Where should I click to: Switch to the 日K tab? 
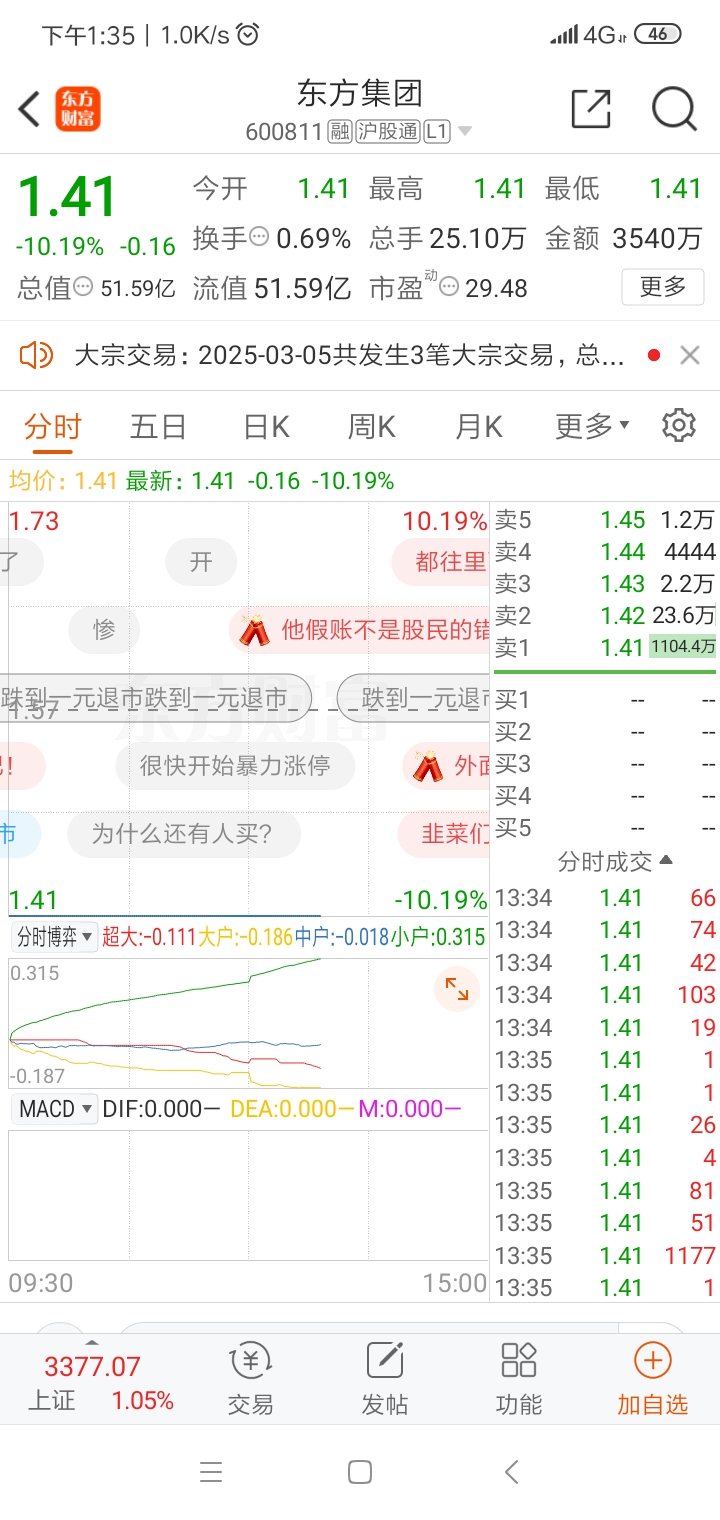click(x=266, y=427)
